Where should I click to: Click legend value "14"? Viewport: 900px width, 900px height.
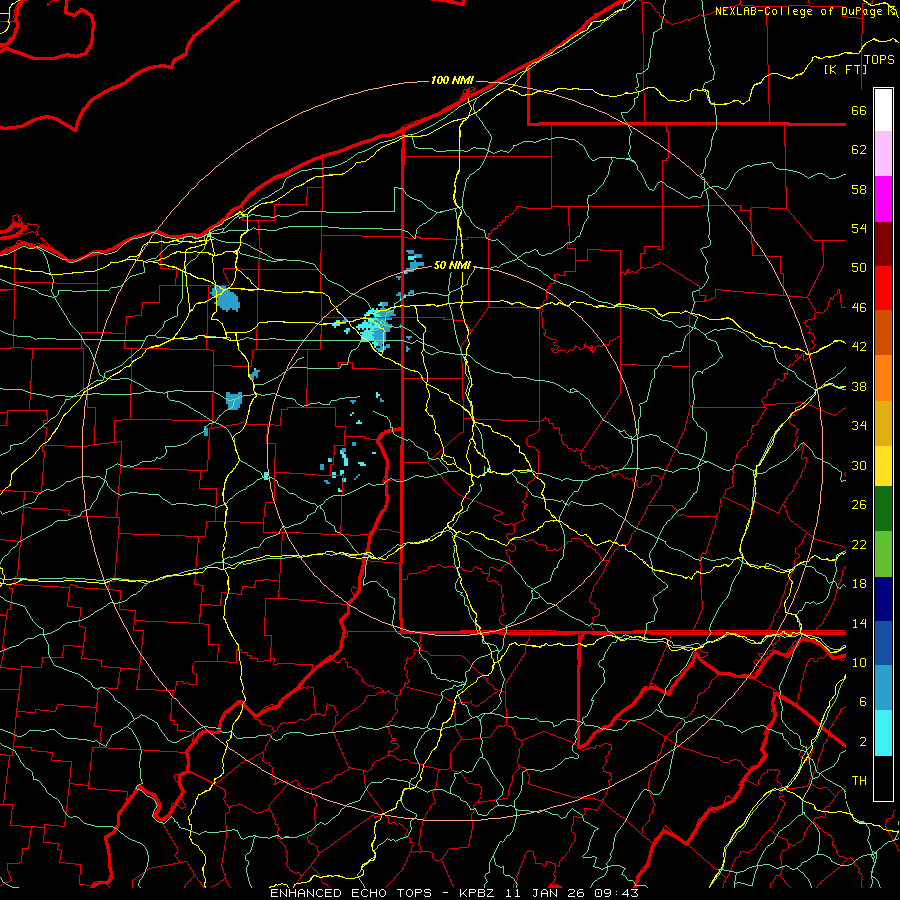coord(859,623)
